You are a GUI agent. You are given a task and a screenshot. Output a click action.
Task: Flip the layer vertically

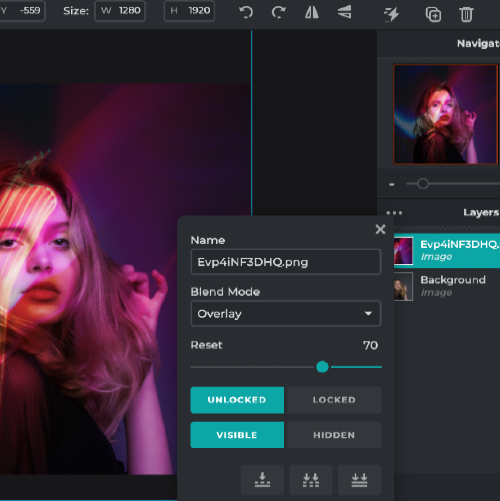tap(344, 12)
